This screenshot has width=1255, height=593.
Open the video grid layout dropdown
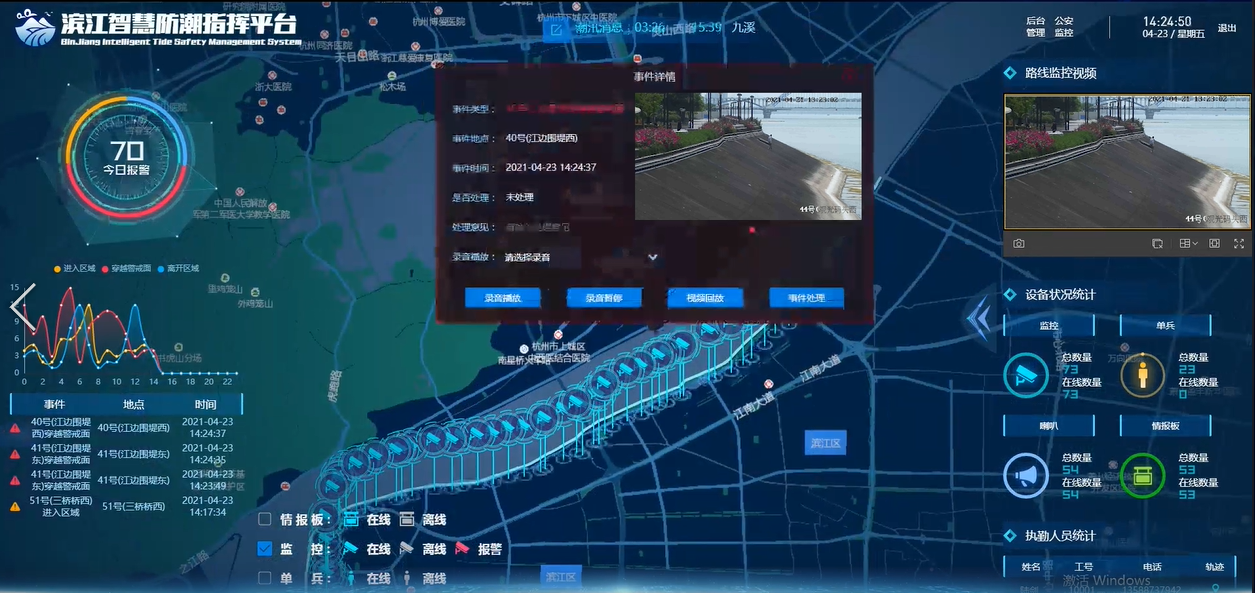[1188, 243]
